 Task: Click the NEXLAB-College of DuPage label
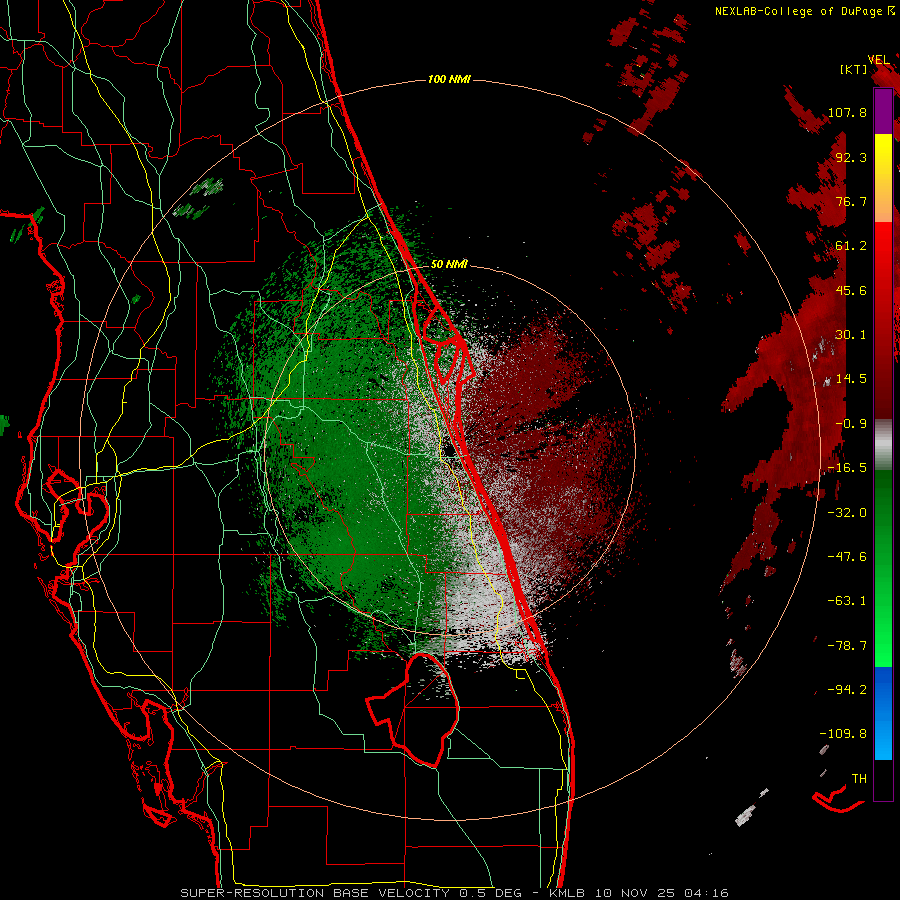click(798, 11)
